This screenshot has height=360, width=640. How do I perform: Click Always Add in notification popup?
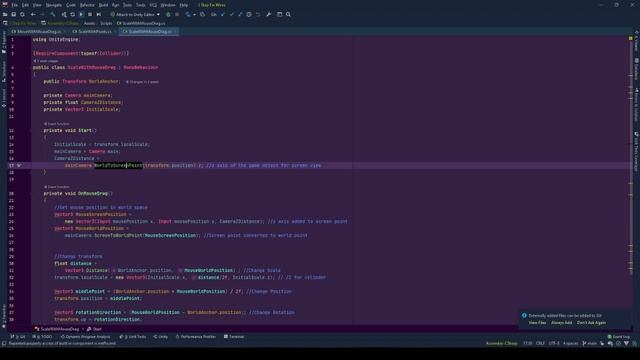(x=562, y=323)
